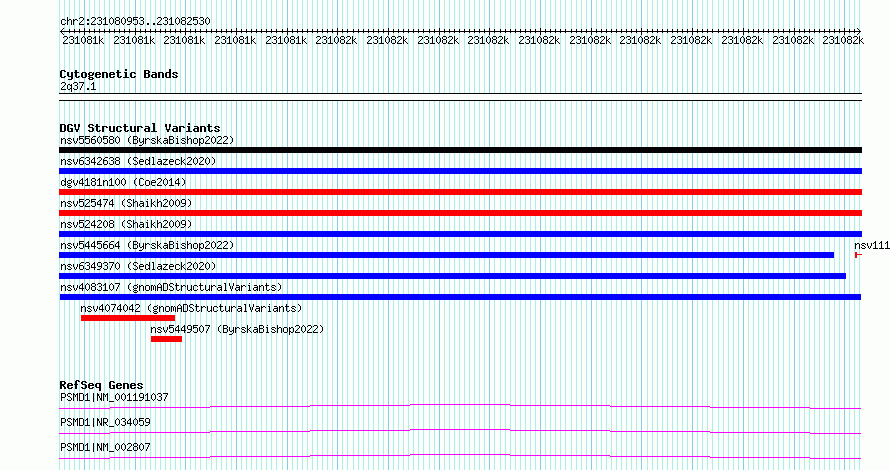890x470 pixels.
Task: Click the tiny red nsv111 marker
Action: [858, 255]
